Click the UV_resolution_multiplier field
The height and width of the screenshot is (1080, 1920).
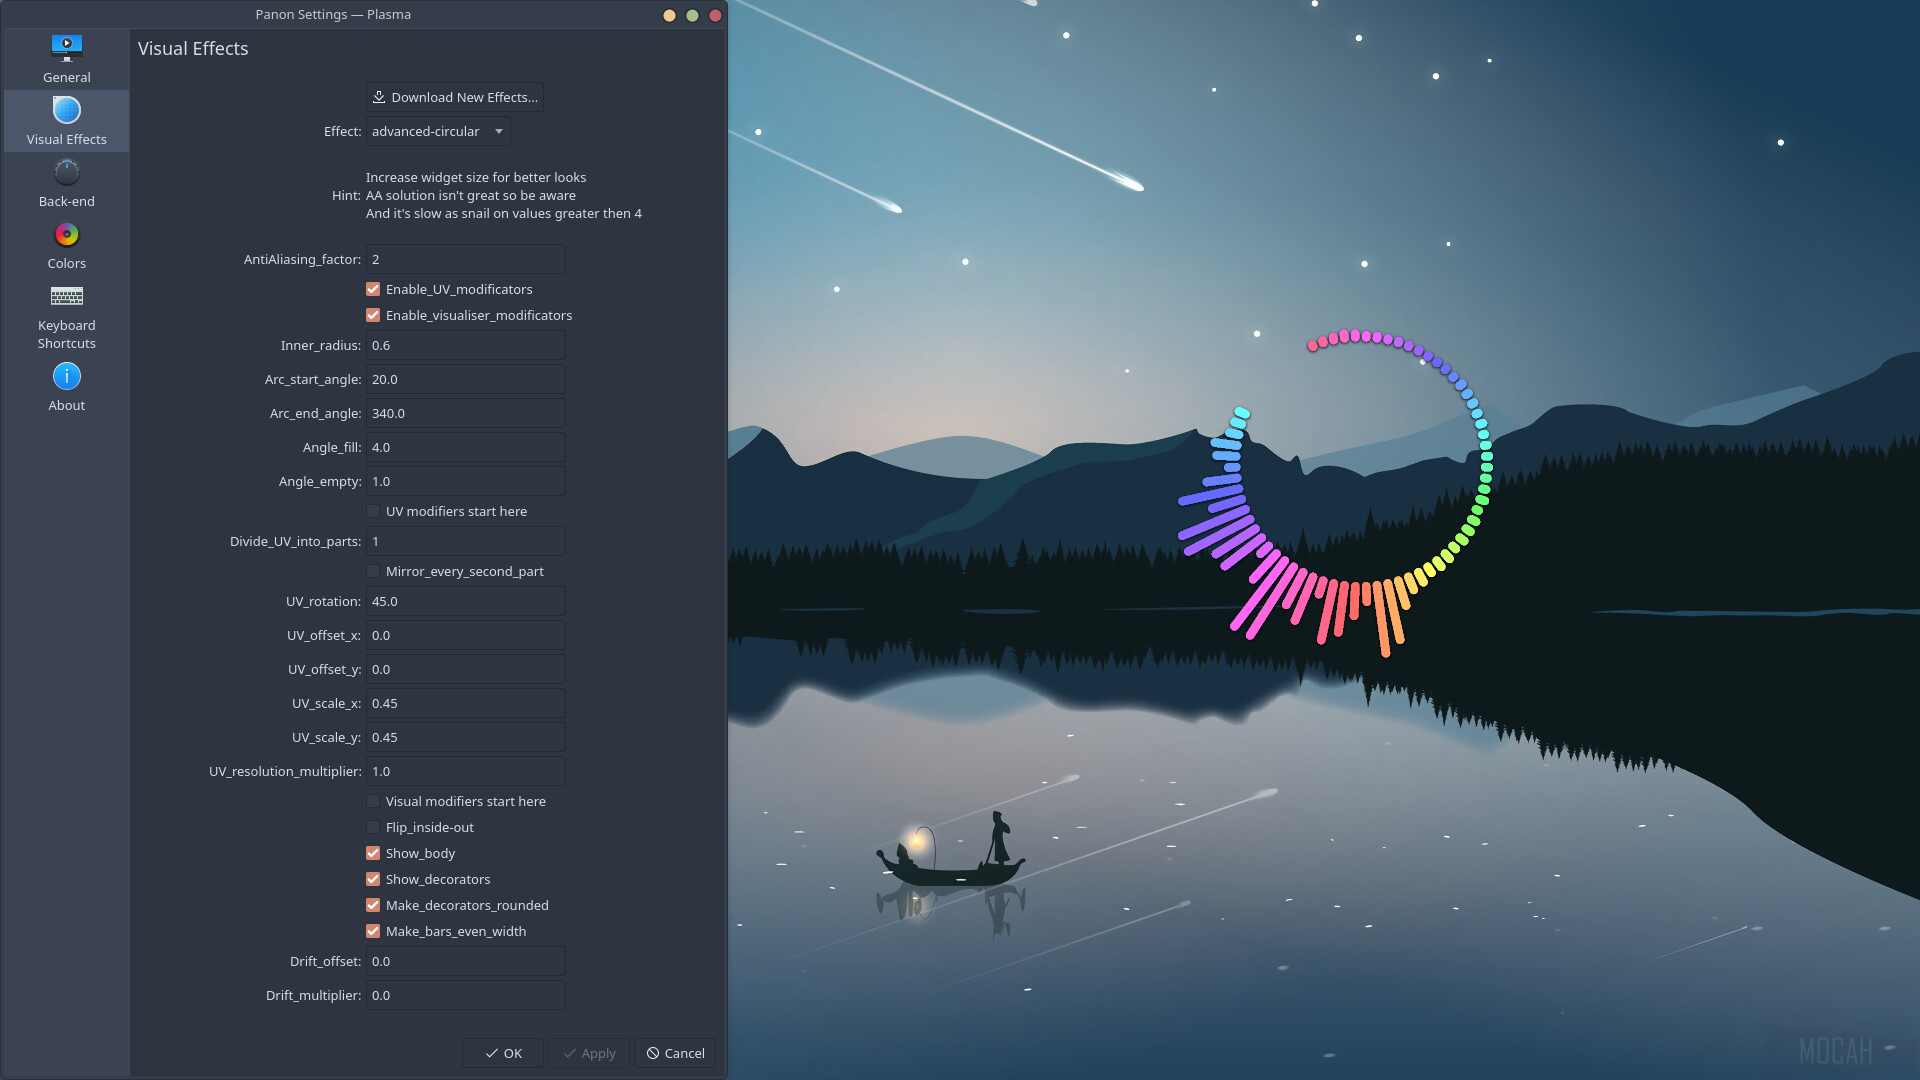click(465, 771)
